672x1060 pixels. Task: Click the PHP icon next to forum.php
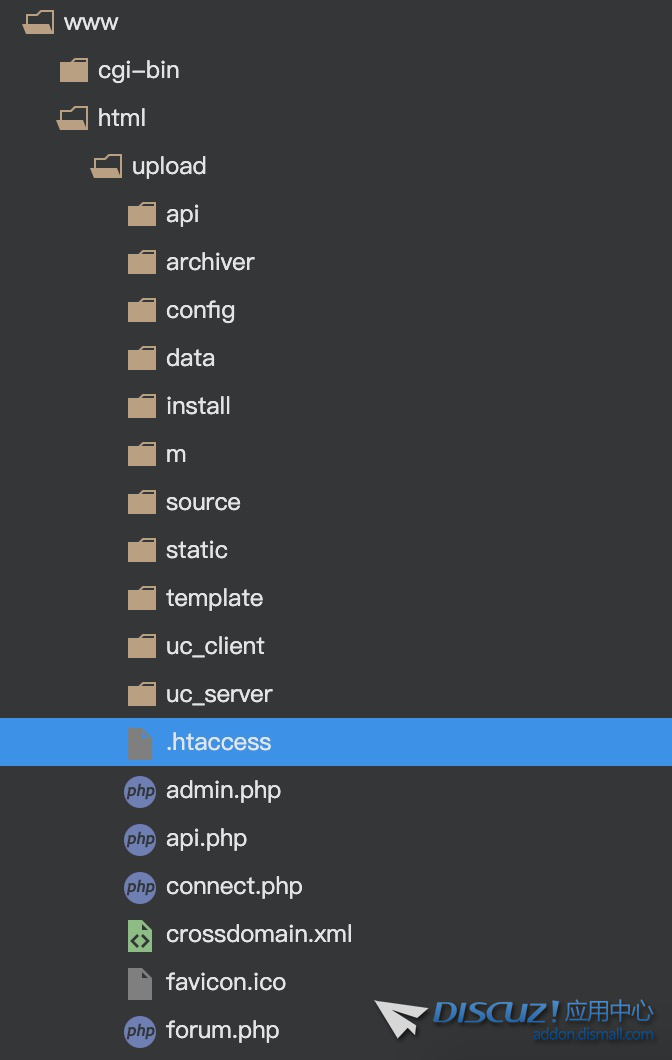click(140, 1031)
